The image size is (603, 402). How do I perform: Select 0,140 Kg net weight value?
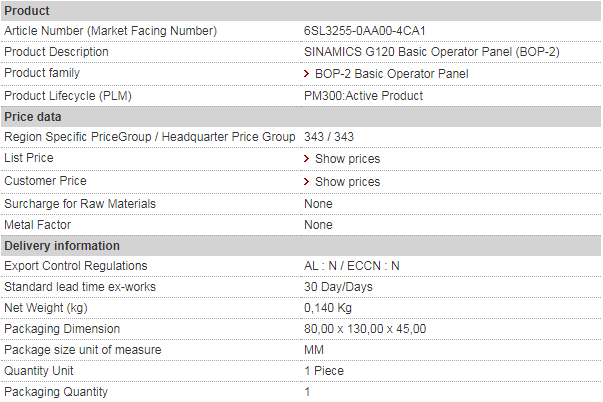[x=328, y=308]
